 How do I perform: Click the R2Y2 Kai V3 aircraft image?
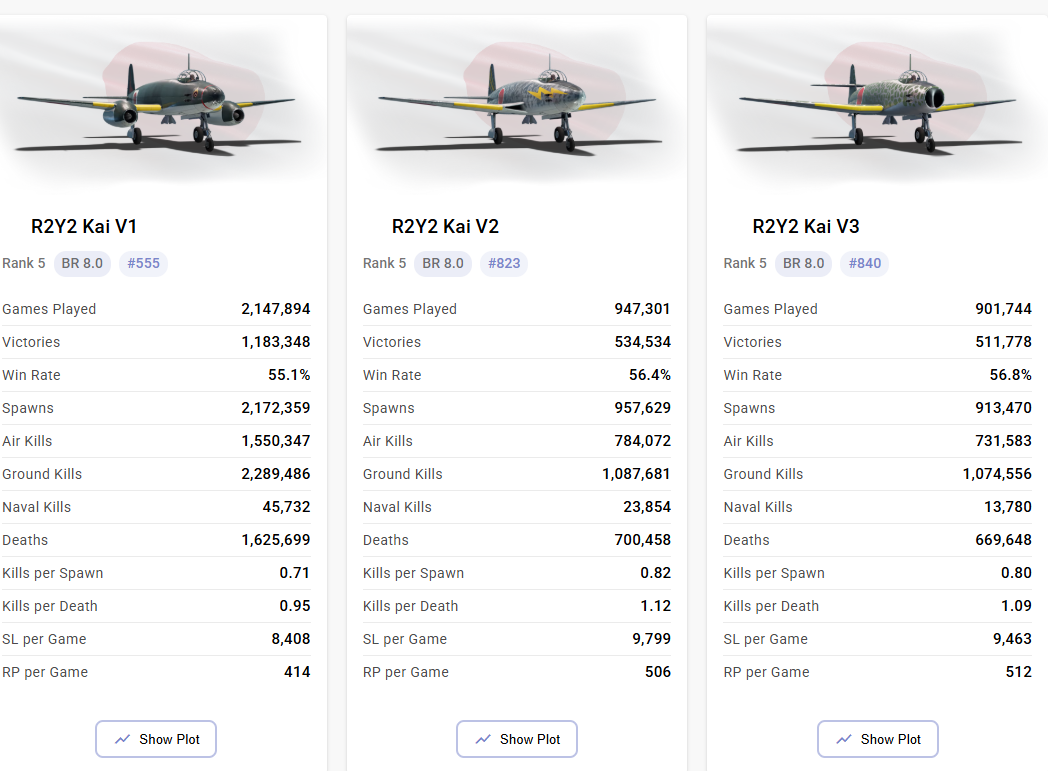(x=877, y=103)
